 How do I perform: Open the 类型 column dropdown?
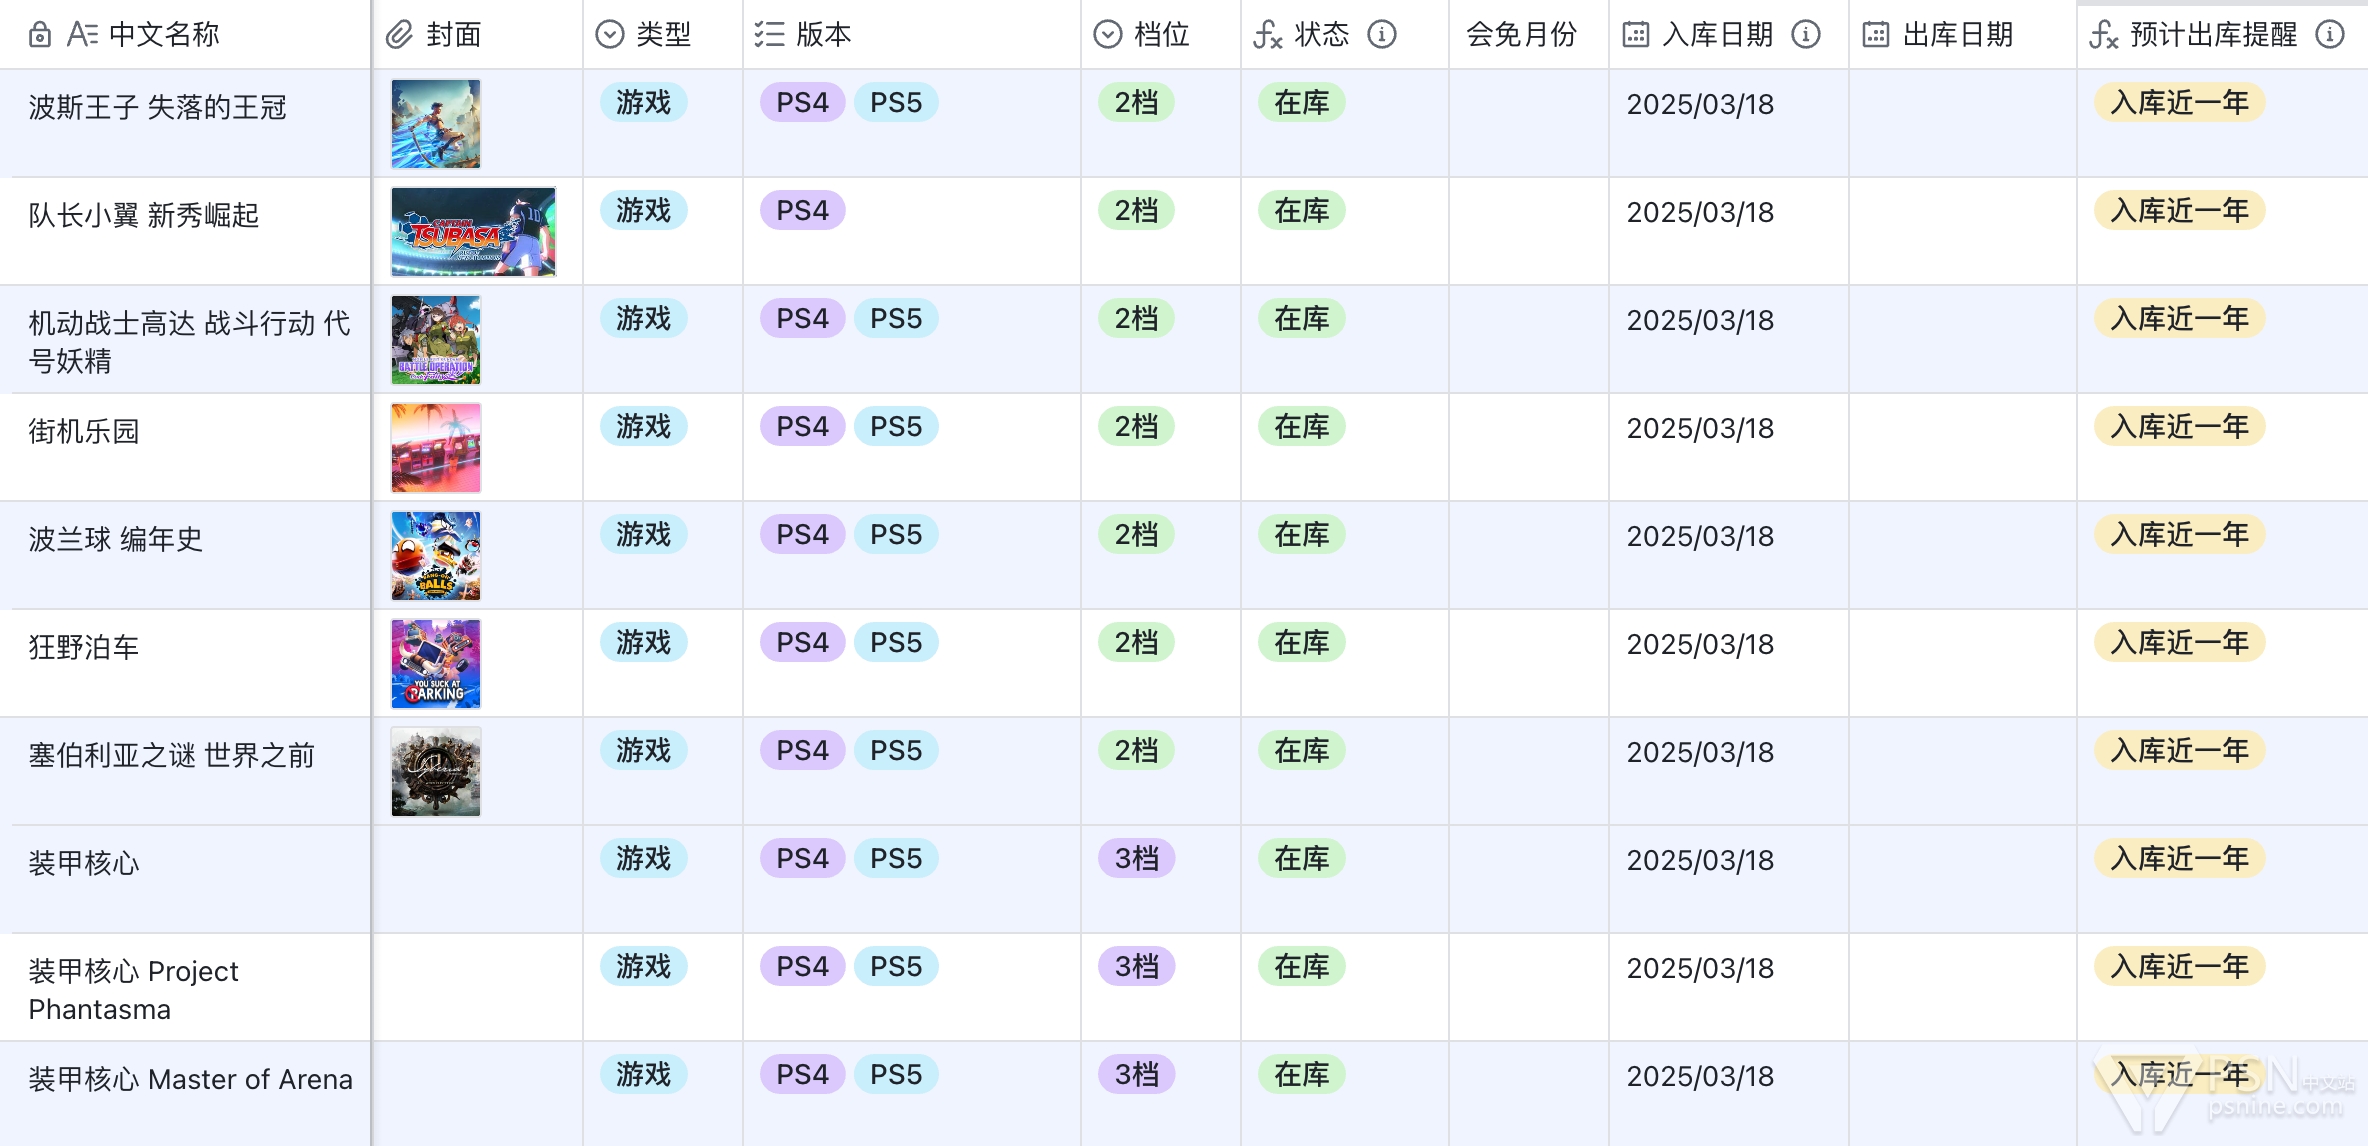[x=610, y=35]
